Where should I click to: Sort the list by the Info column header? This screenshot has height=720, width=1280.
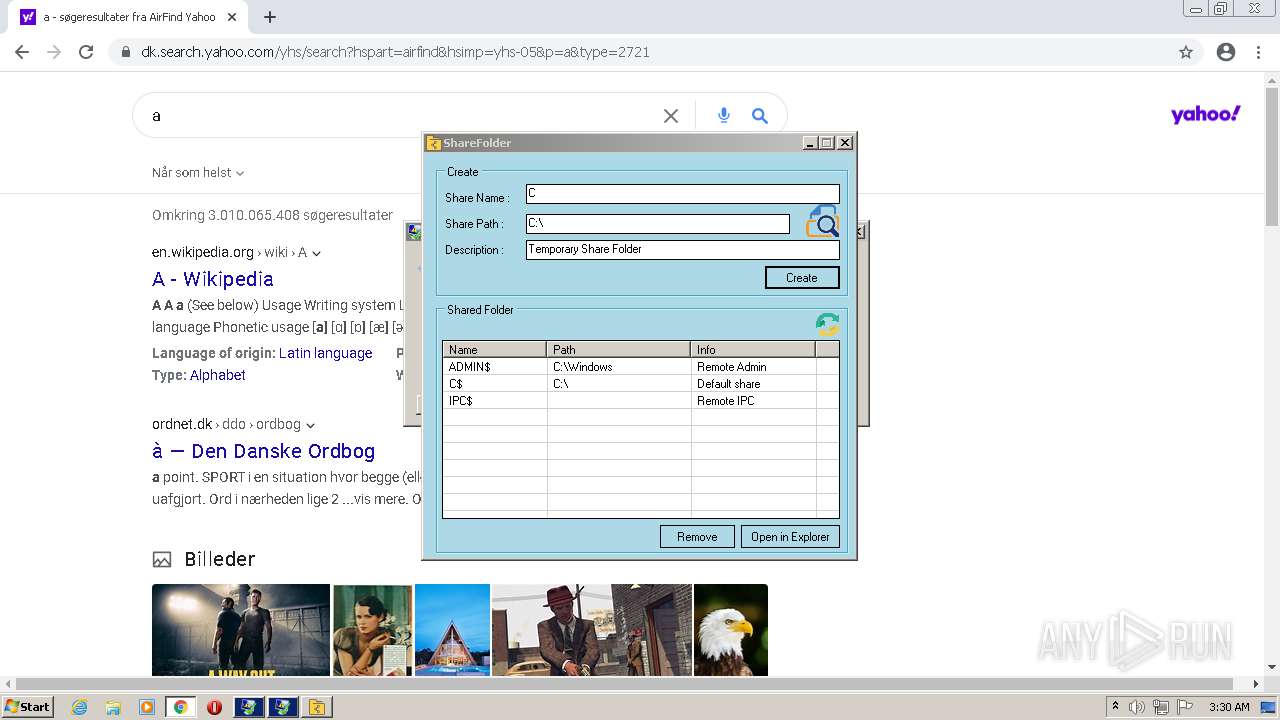coord(753,350)
